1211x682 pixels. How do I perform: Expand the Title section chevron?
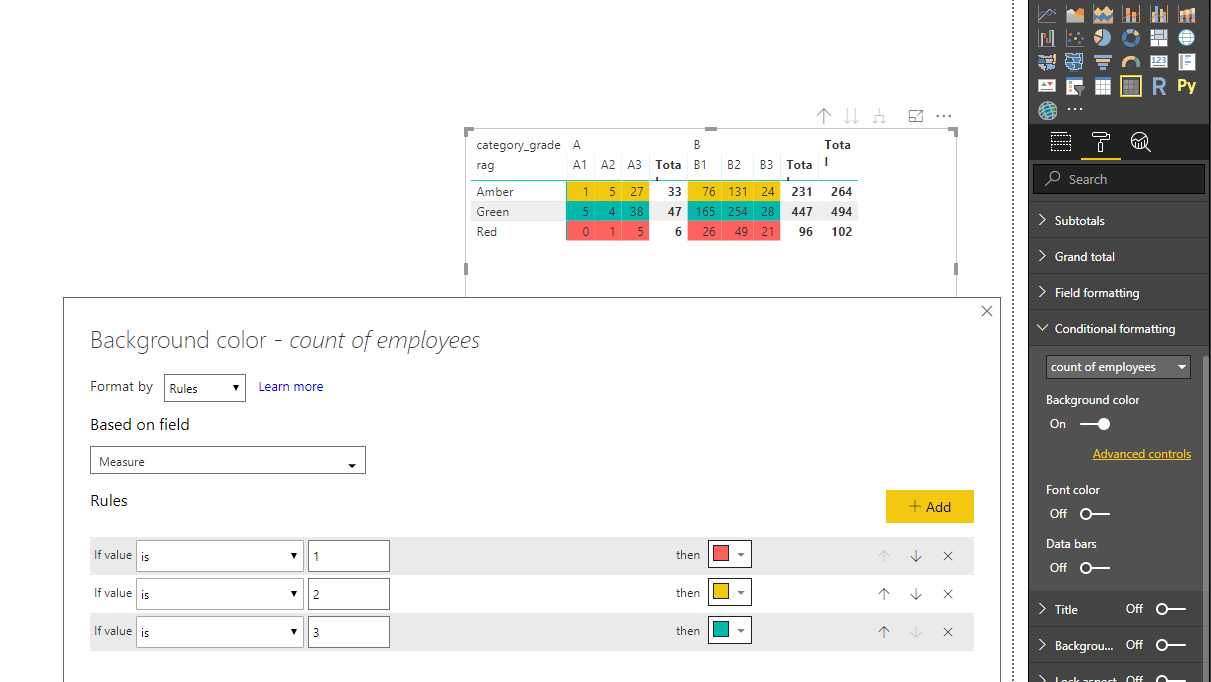[1044, 609]
